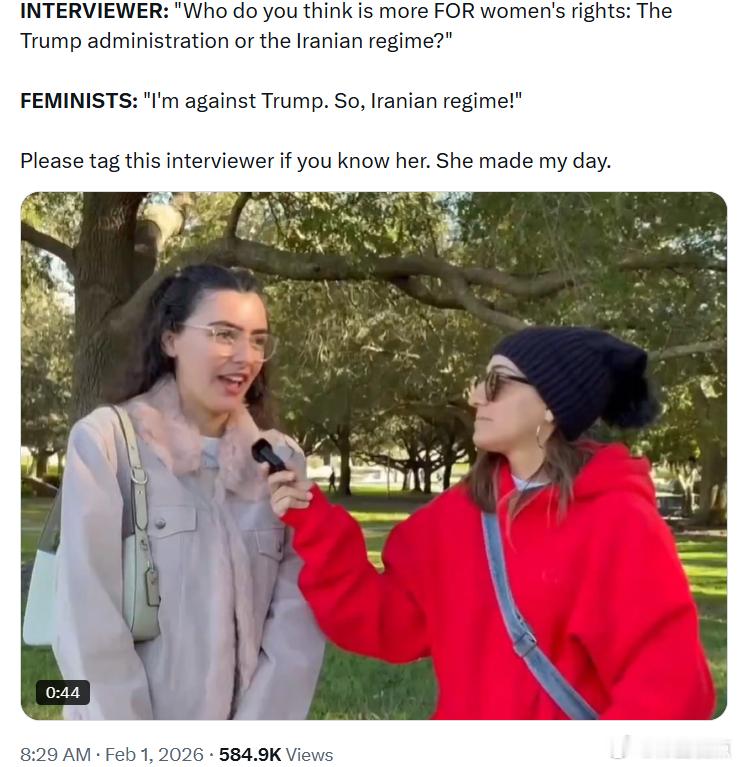Click the bold INTERVIEWER label
Image resolution: width=739 pixels, height=767 pixels.
[x=94, y=11]
